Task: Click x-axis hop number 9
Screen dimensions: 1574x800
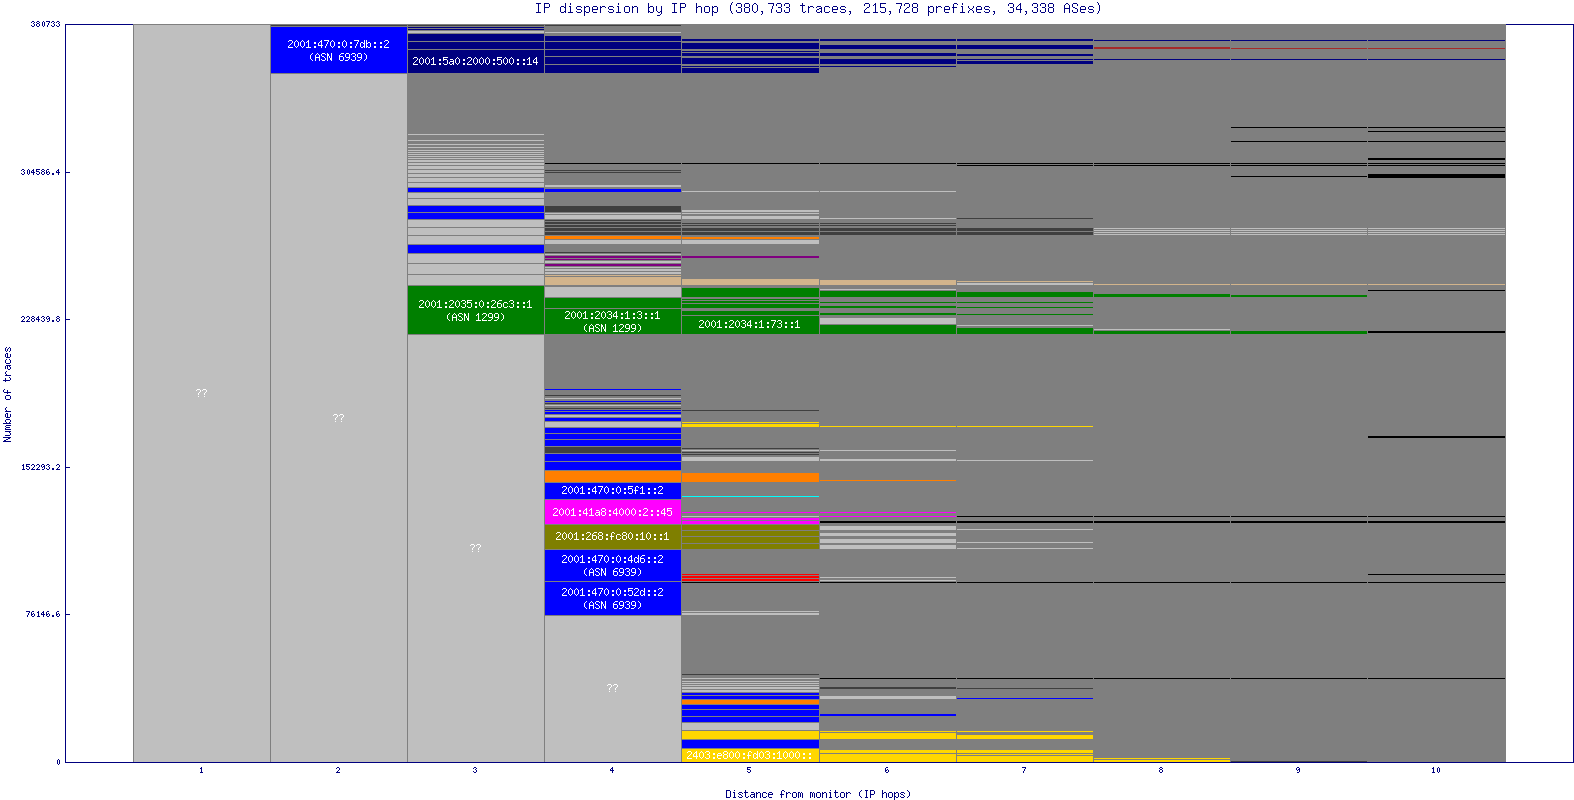Action: 1298,770
